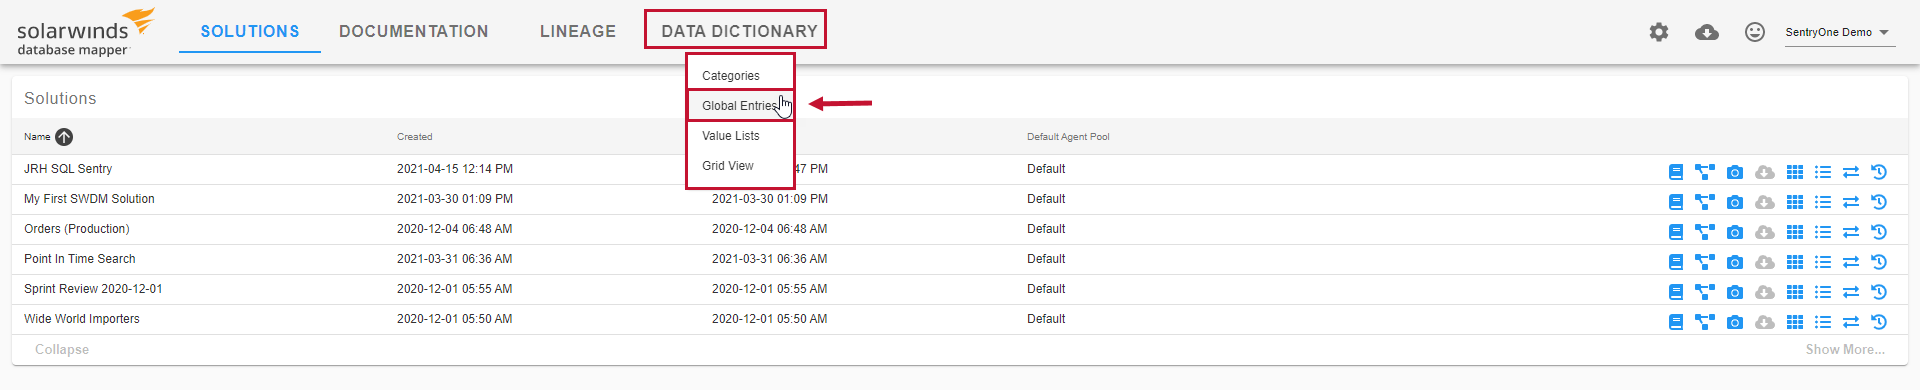This screenshot has height=390, width=1920.
Task: Click cloud icon for Wide World Importers row
Action: pyautogui.click(x=1765, y=322)
